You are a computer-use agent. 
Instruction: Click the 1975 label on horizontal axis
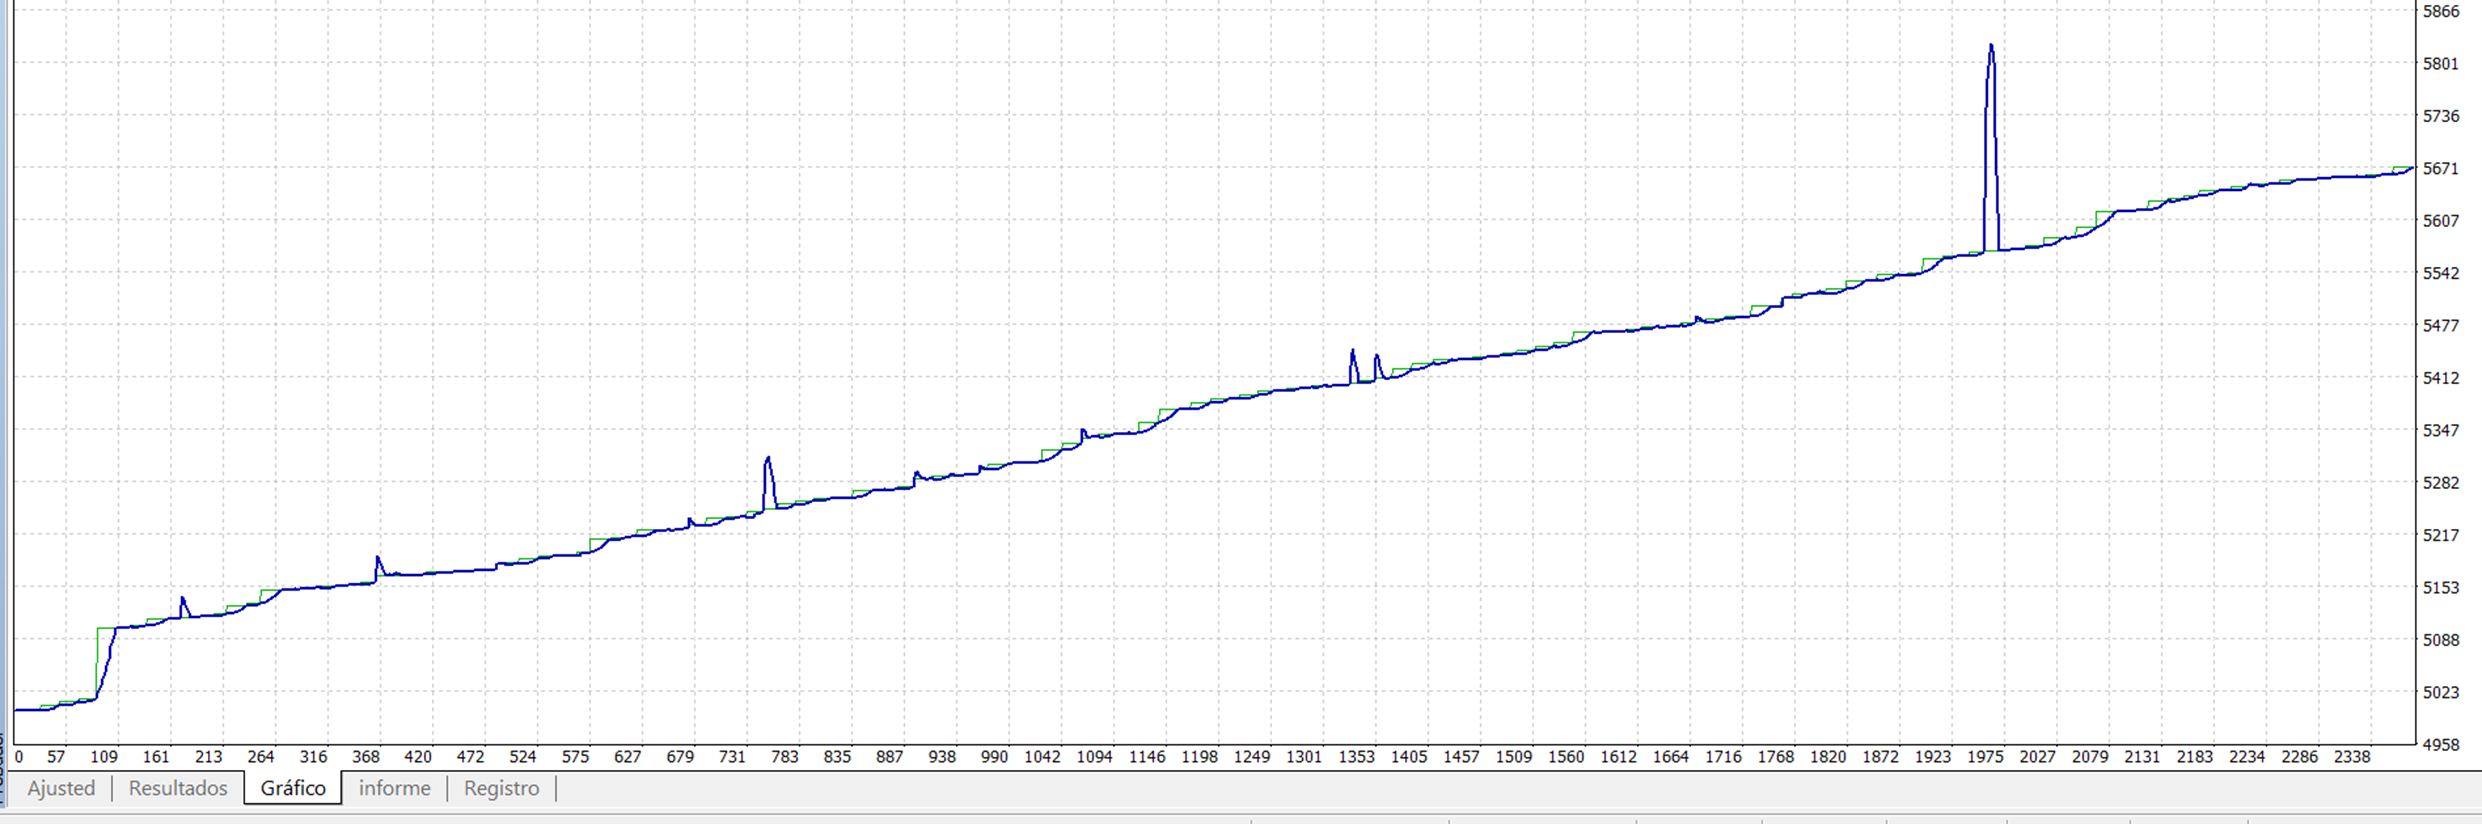tap(1985, 757)
